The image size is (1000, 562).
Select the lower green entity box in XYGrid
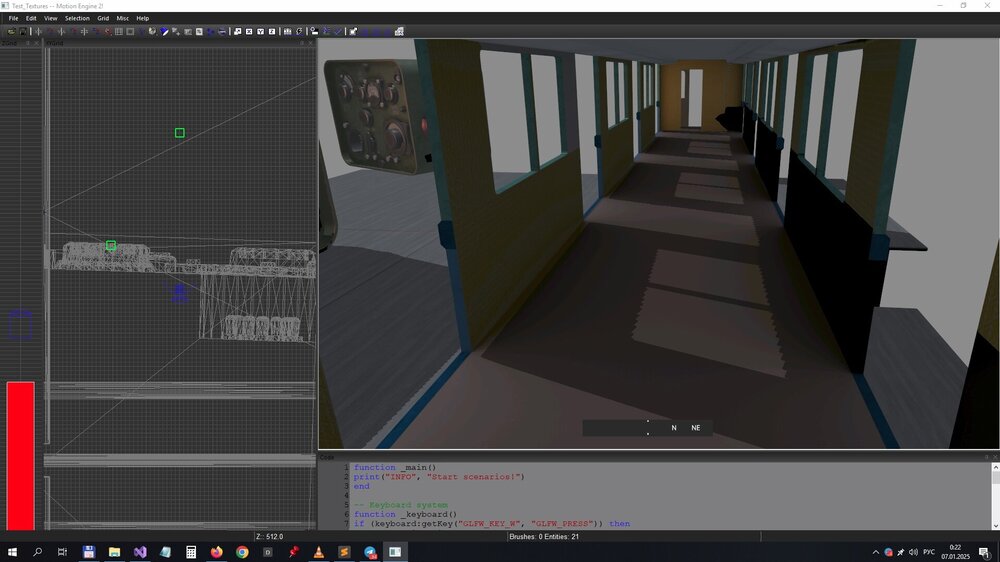111,245
